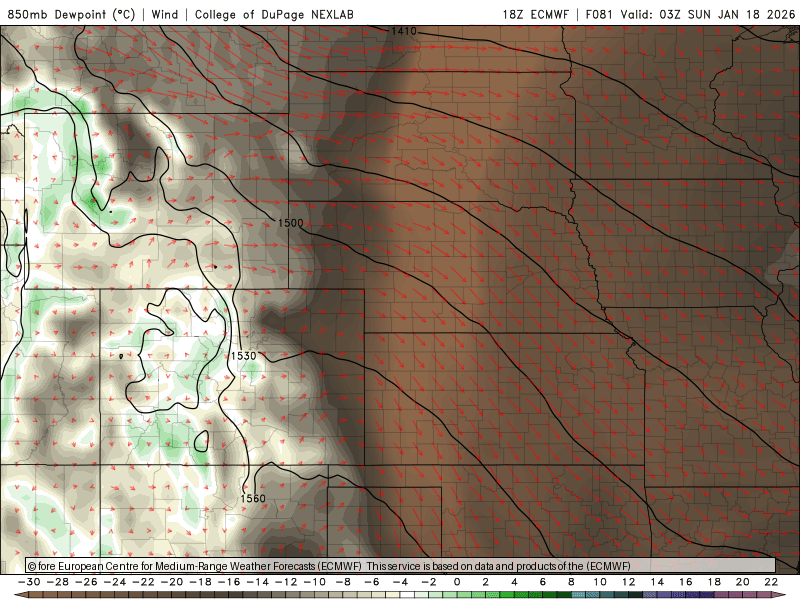Click the -2 value on the color scale
This screenshot has height=600, width=800.
(429, 582)
